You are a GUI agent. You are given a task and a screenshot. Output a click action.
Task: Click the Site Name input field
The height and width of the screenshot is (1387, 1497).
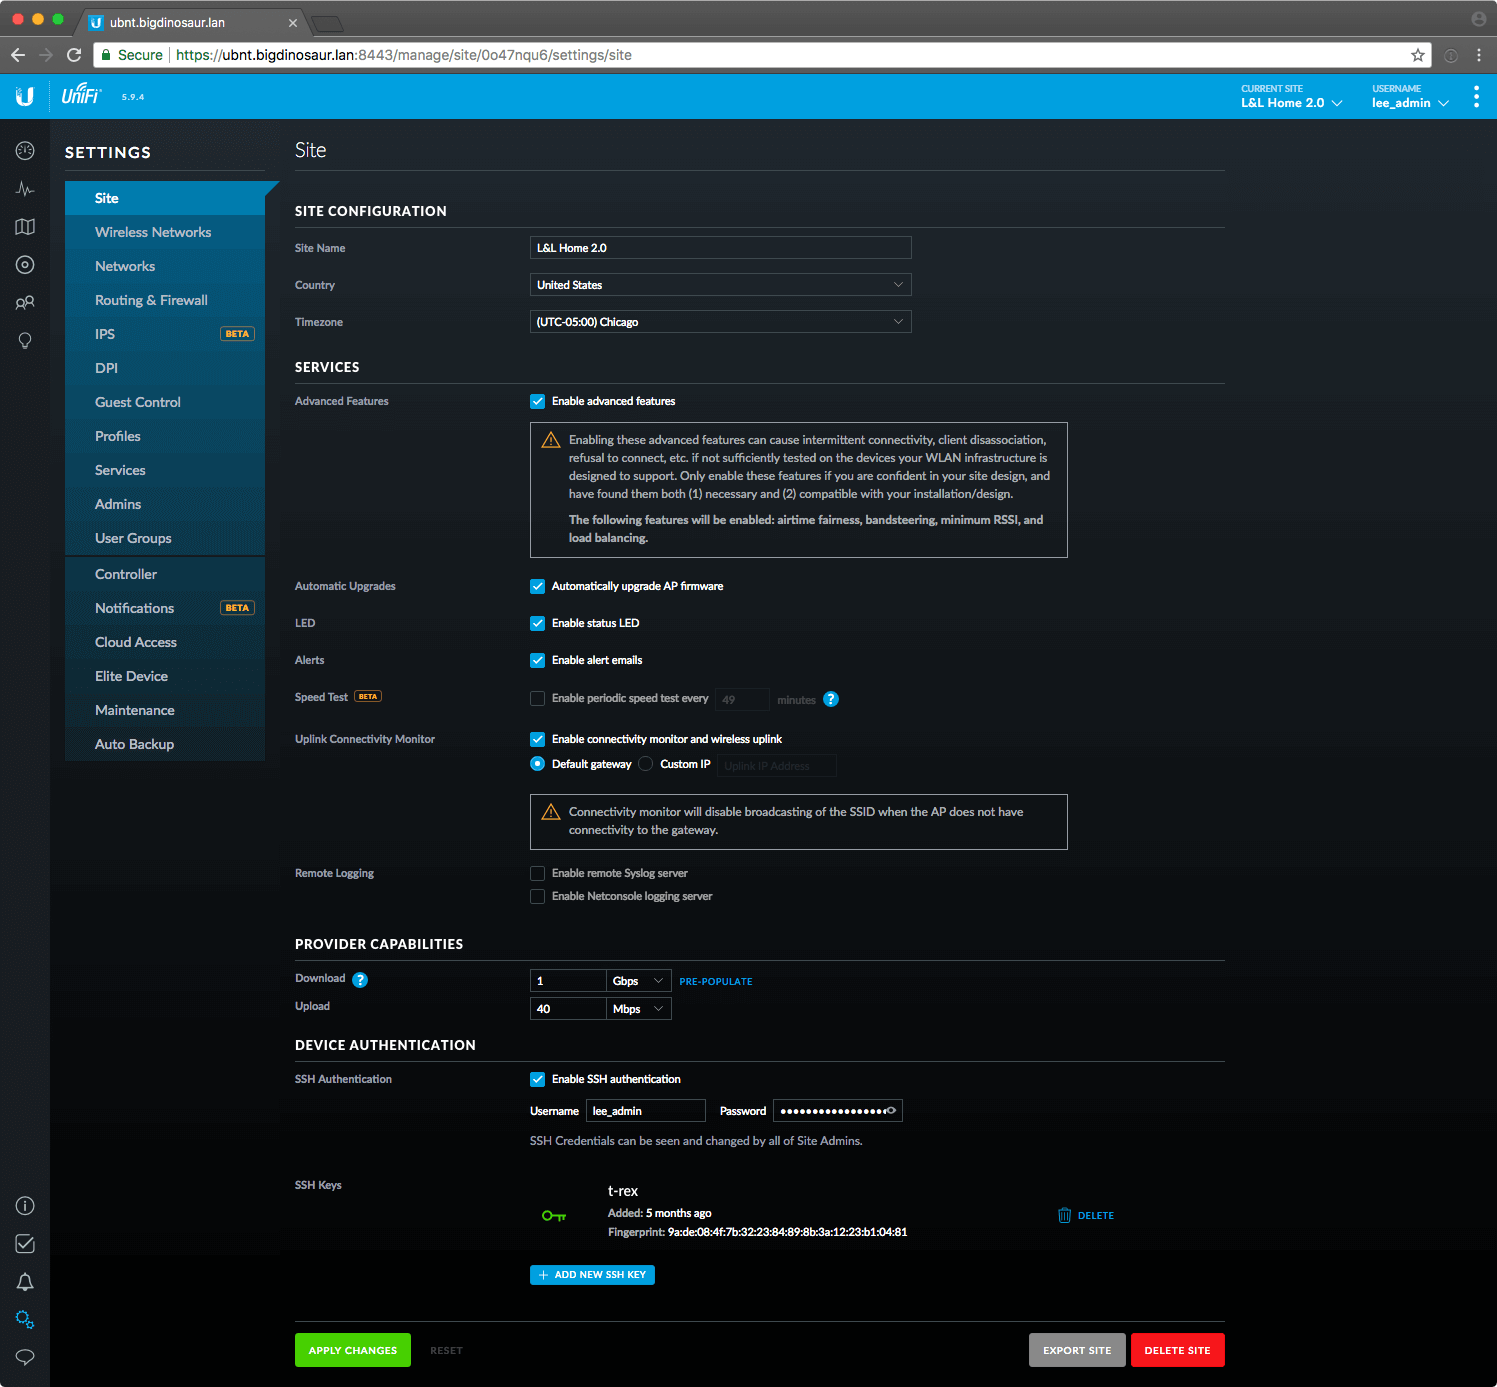[720, 248]
